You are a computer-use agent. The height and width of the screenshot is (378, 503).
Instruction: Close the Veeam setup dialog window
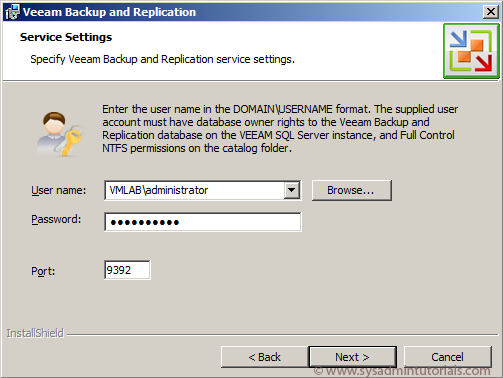click(x=491, y=12)
